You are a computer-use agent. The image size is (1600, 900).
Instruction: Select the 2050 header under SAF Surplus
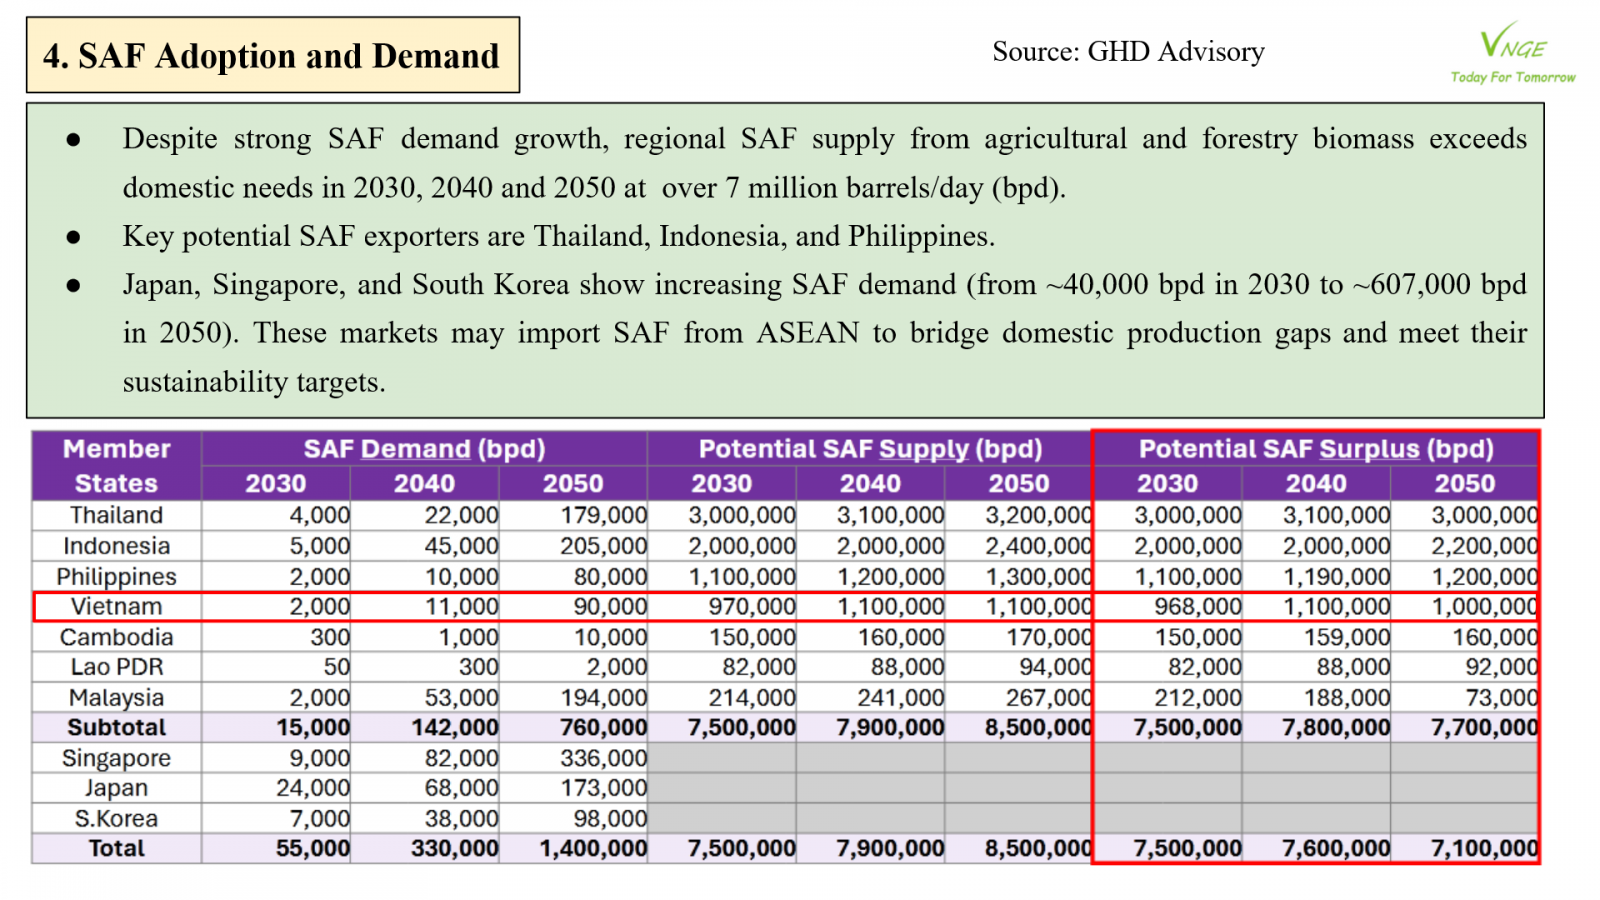1464,484
